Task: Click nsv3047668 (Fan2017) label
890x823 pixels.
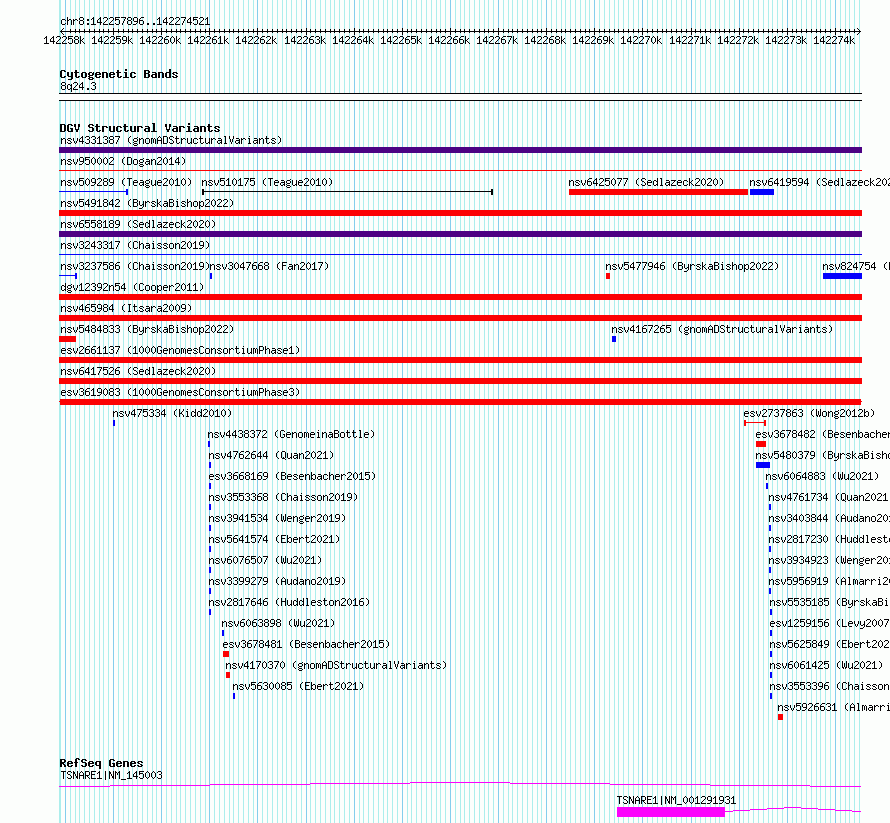Action: [x=270, y=266]
